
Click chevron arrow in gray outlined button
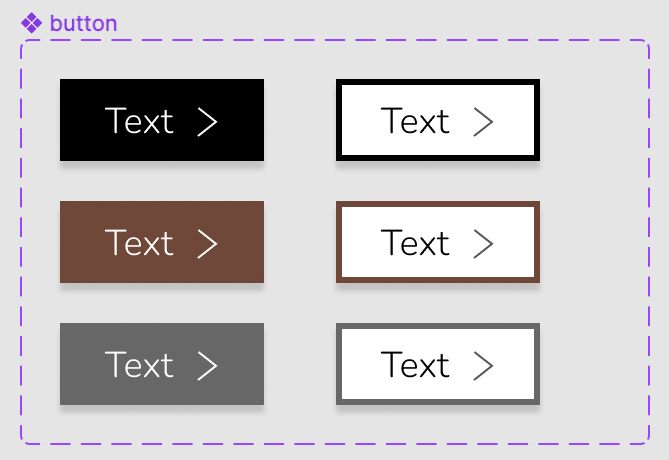[x=484, y=365]
